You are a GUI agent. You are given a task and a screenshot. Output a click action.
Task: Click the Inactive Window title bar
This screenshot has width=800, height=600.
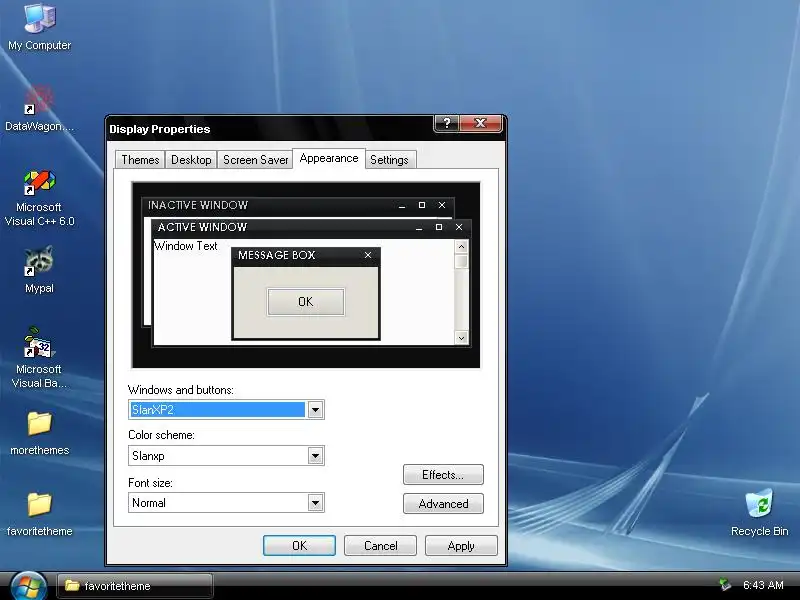pos(298,205)
